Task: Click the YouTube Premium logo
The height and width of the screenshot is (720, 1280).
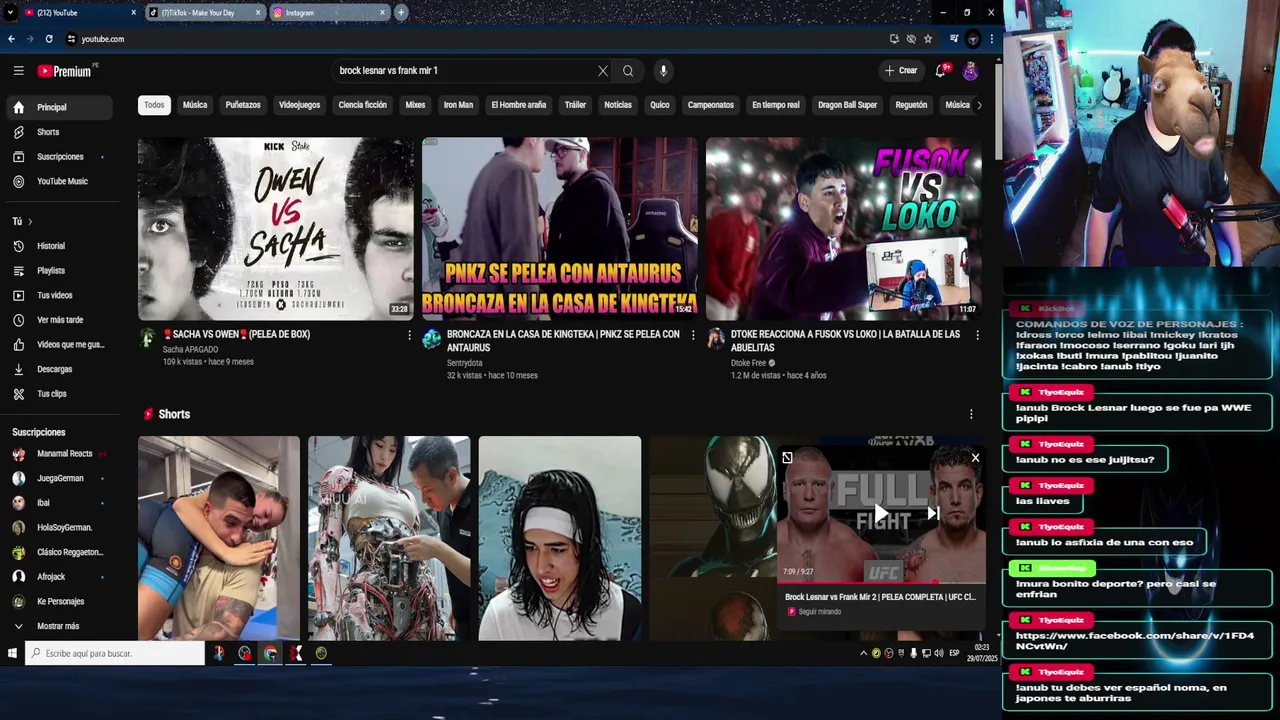Action: 66,71
